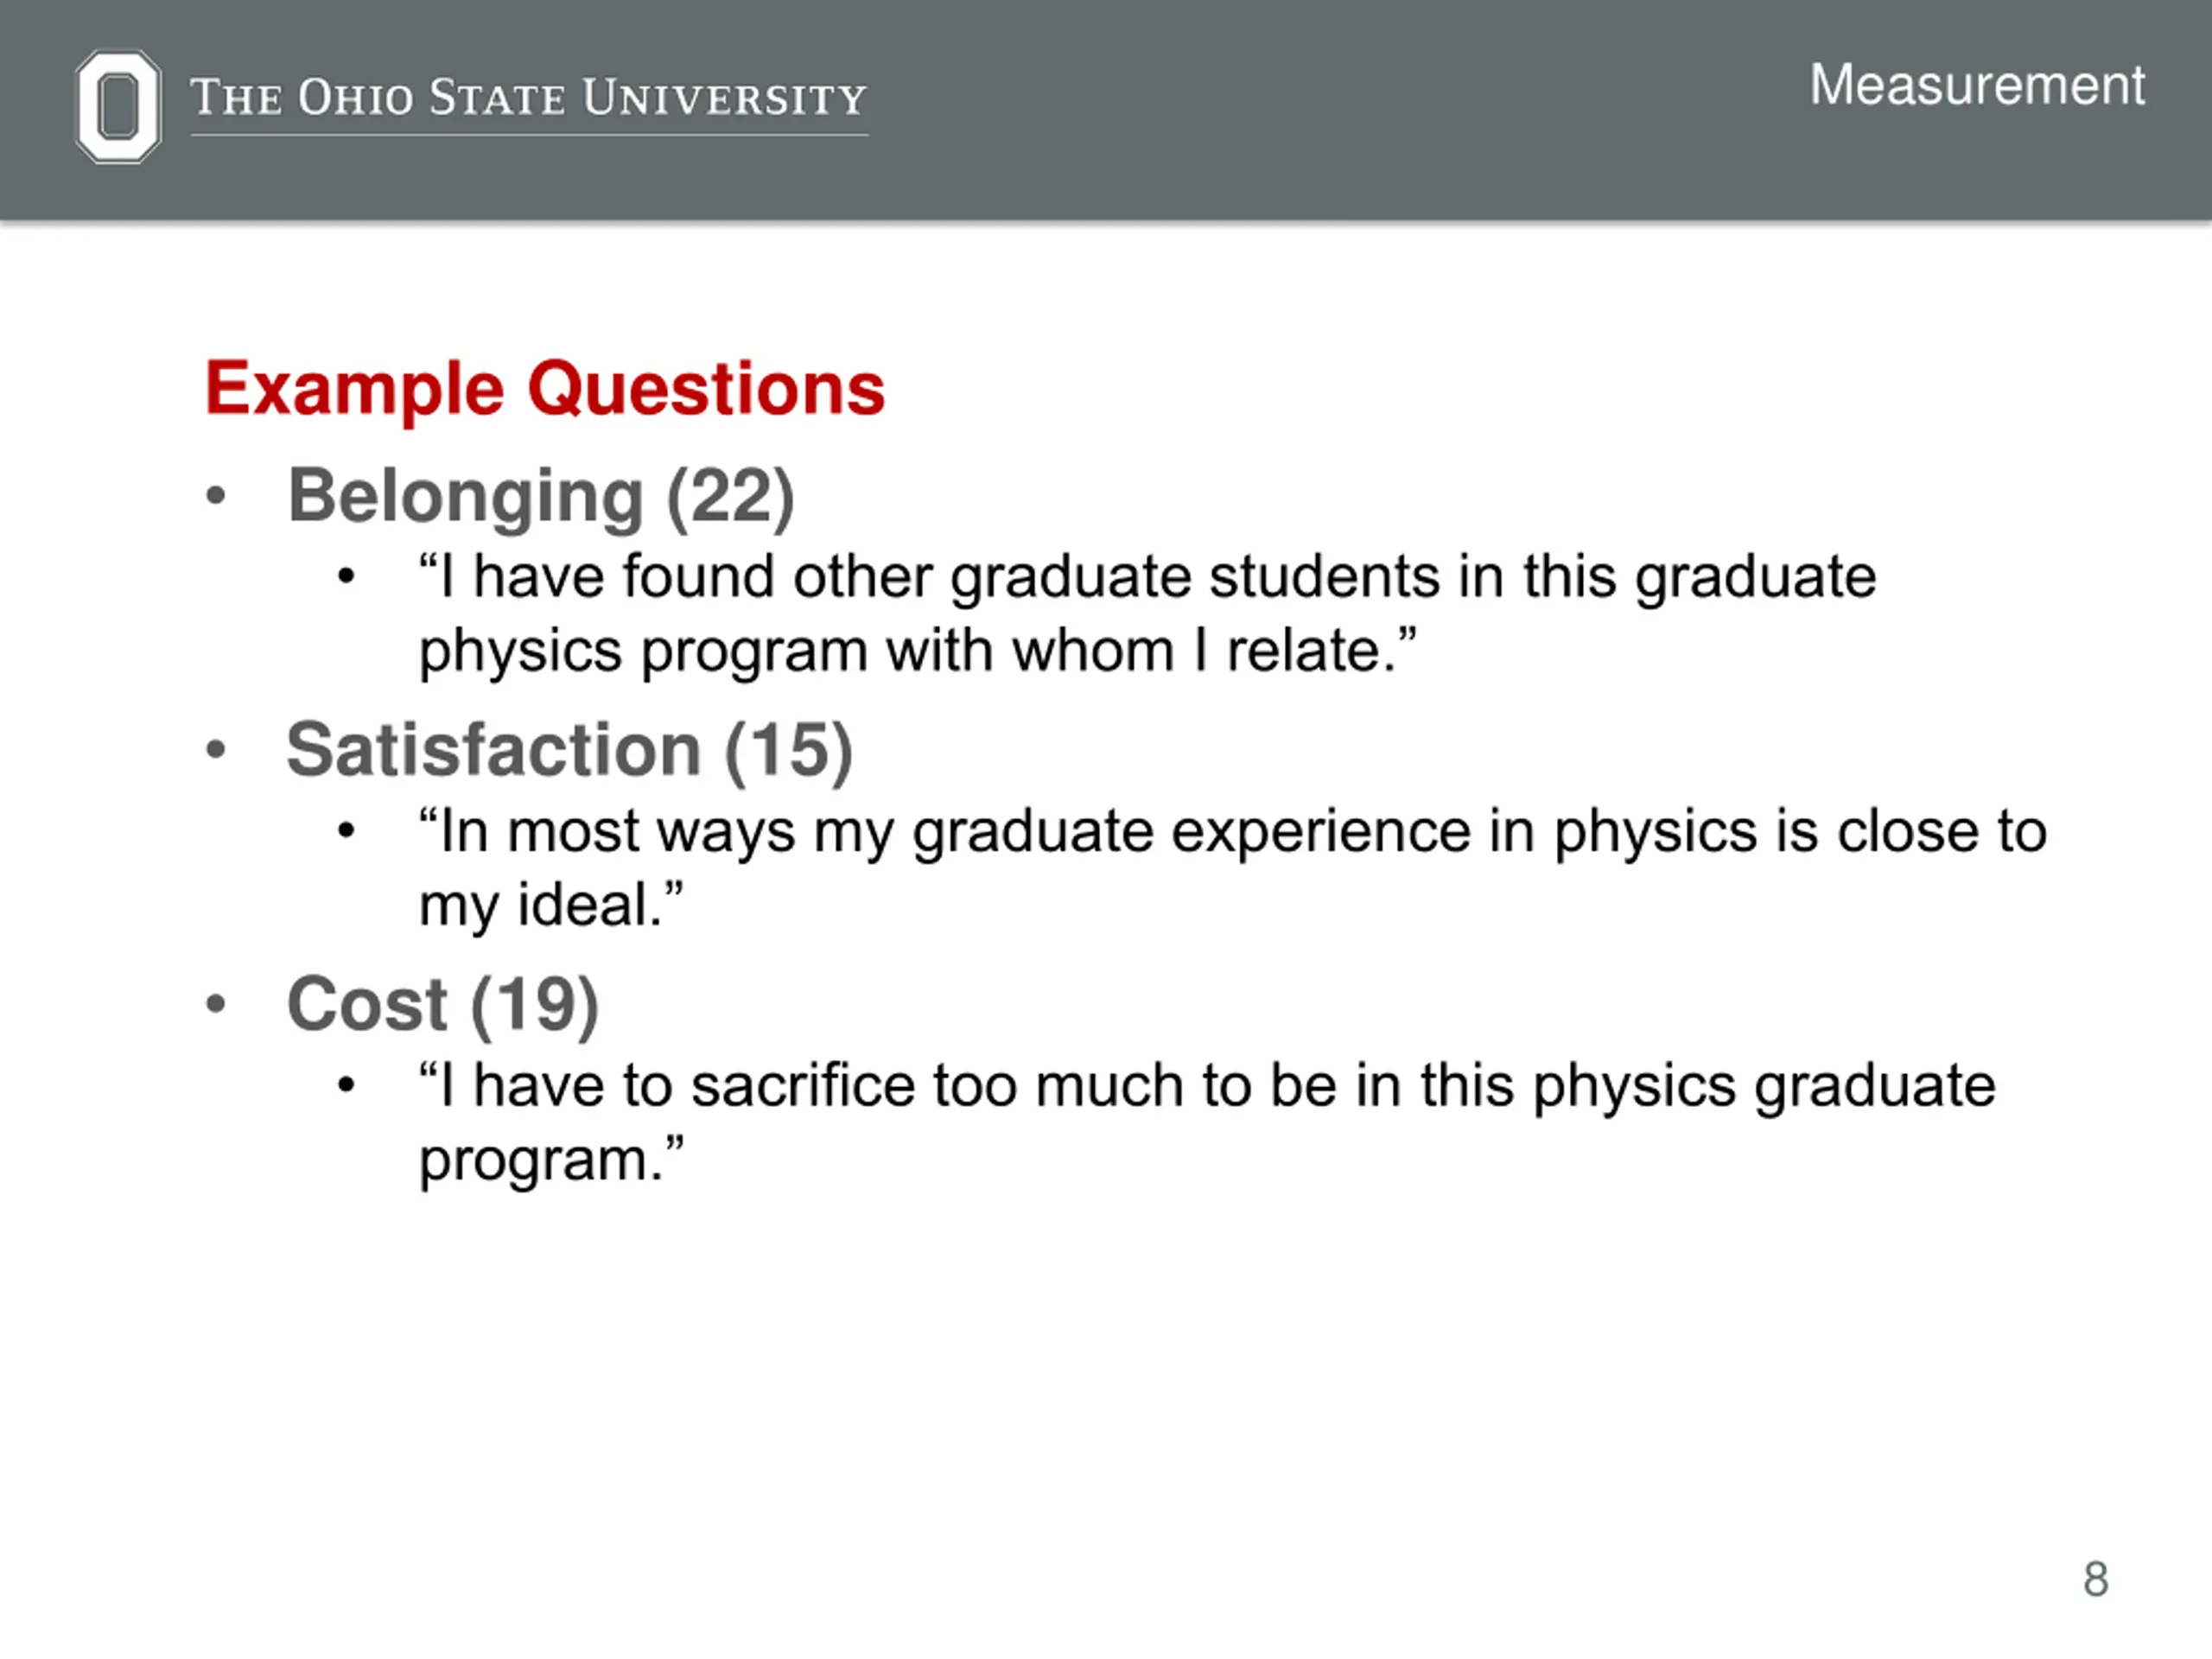Click the sub-bullet dot before 'In most ways'
2212x1659 pixels.
(x=346, y=830)
